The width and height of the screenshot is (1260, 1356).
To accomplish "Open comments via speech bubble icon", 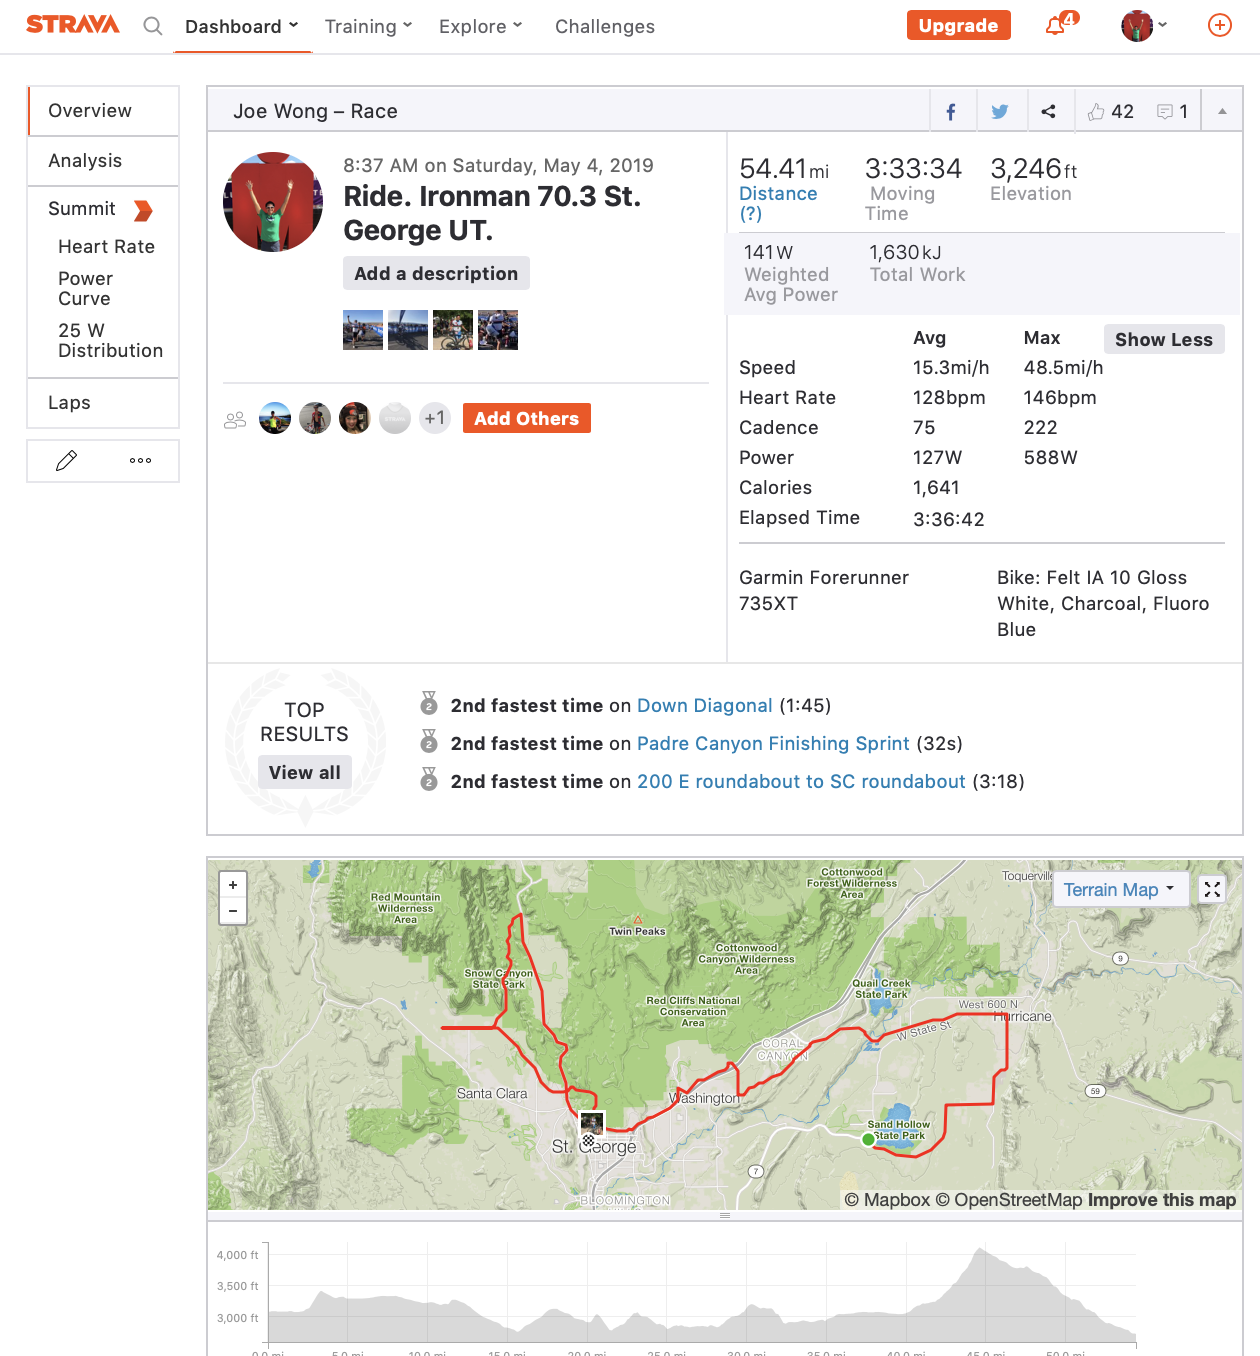I will [x=1165, y=112].
